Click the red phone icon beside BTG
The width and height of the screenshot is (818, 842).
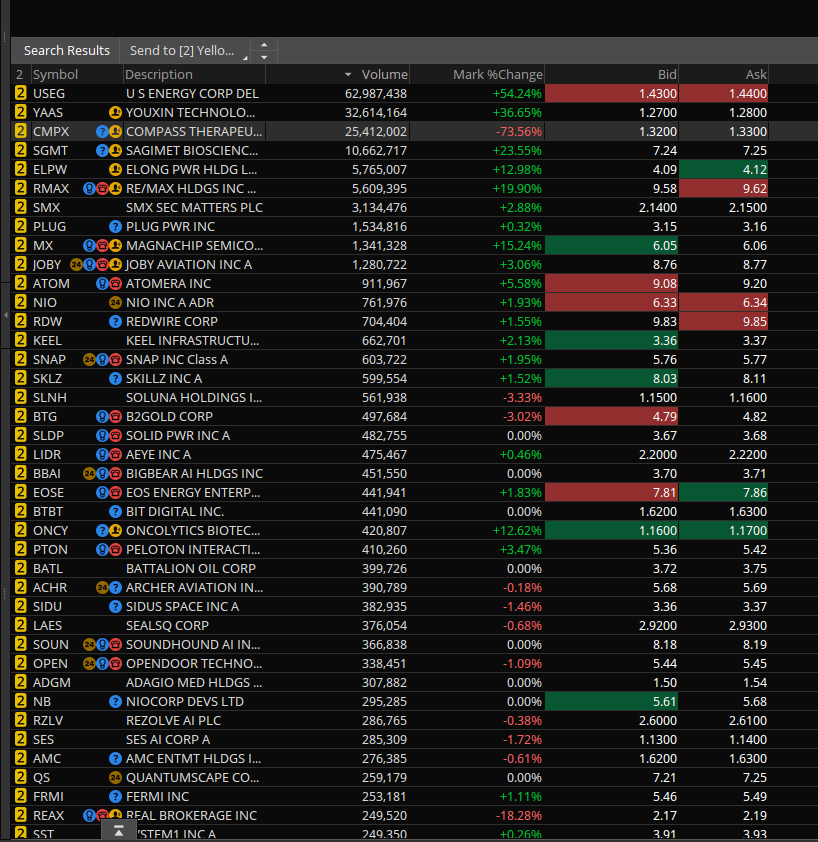pyautogui.click(x=115, y=417)
